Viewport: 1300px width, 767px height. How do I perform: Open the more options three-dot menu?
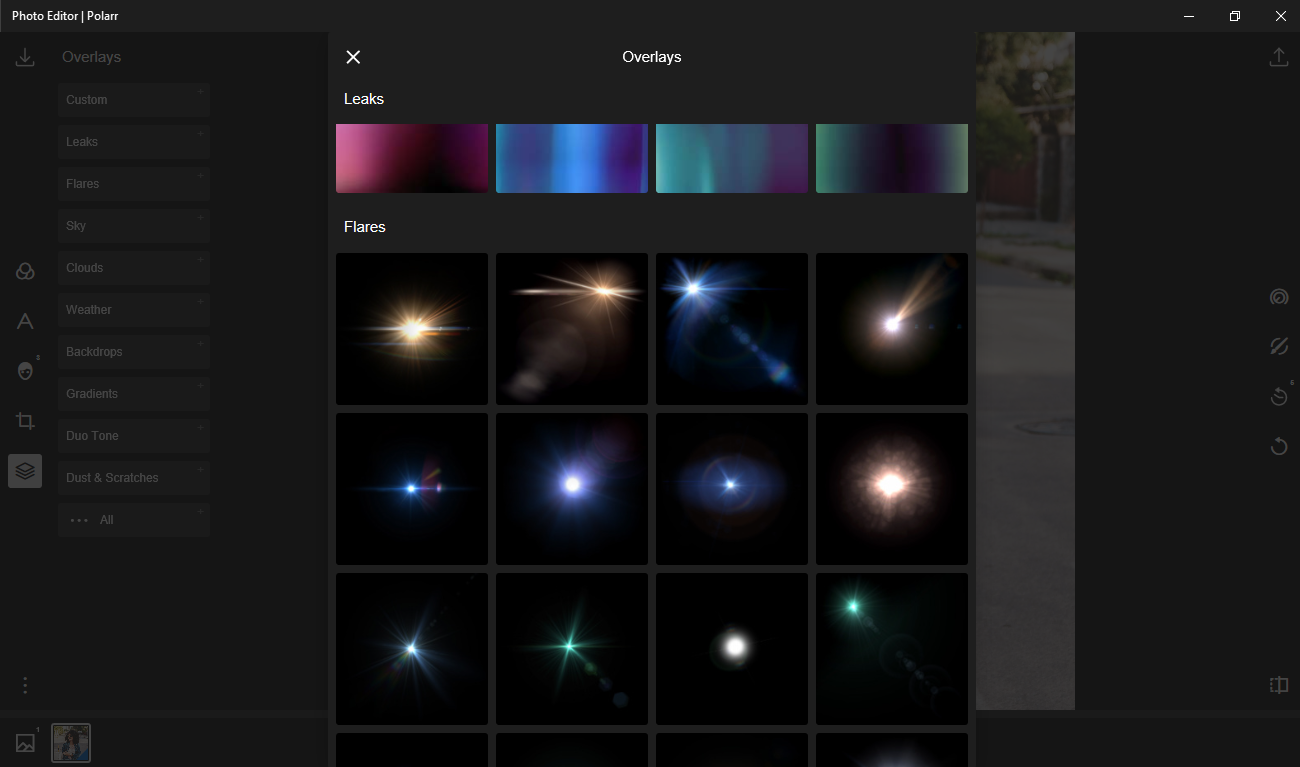pos(25,685)
